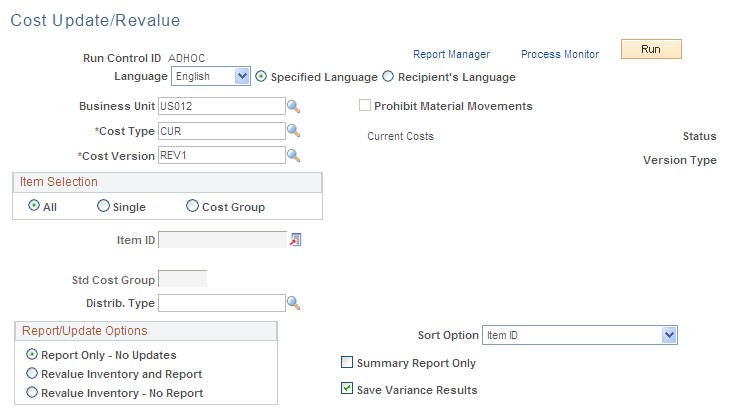
Task: Choose the Single item selection option
Action: [x=103, y=206]
